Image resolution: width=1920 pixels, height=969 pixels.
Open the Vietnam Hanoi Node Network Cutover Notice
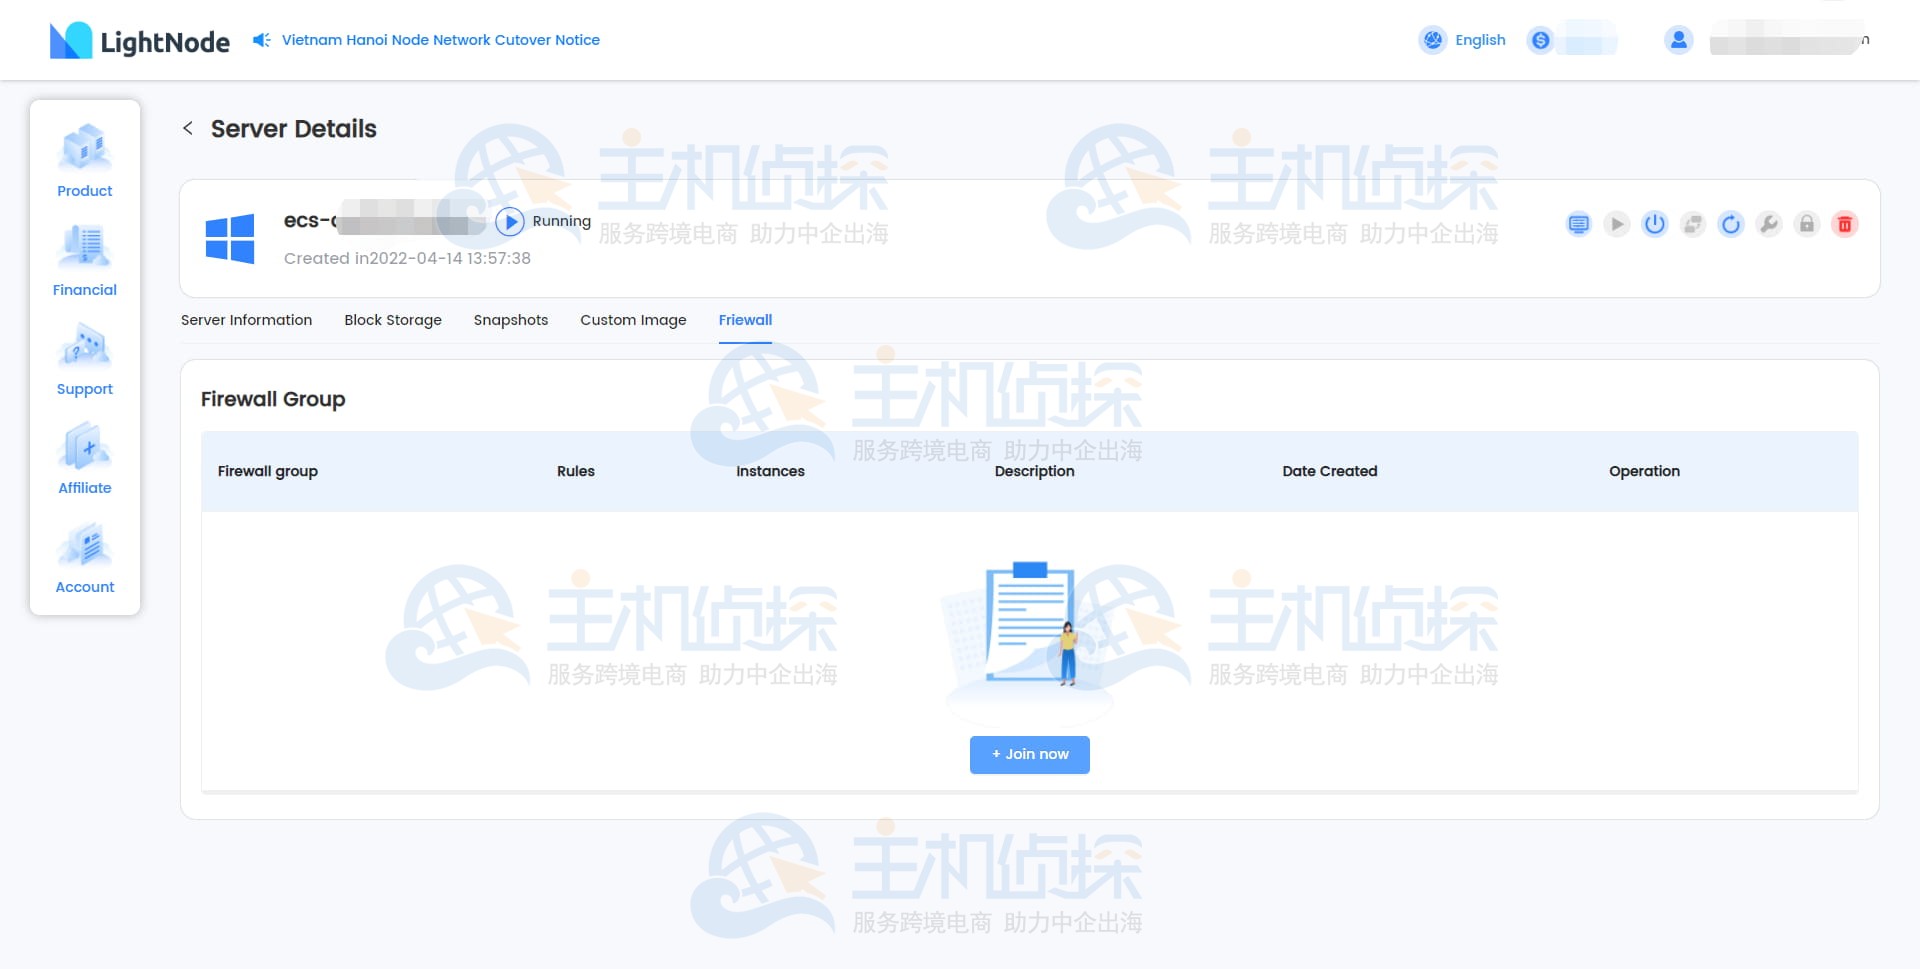tap(441, 40)
